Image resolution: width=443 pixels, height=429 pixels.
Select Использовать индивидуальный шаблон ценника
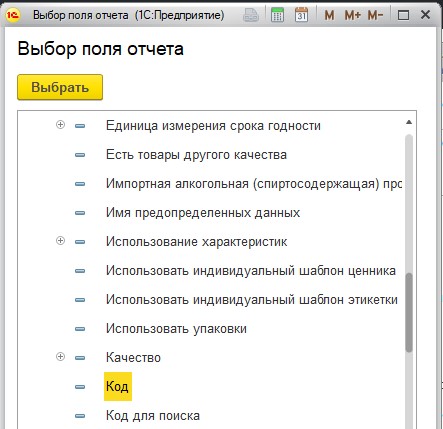click(x=251, y=270)
